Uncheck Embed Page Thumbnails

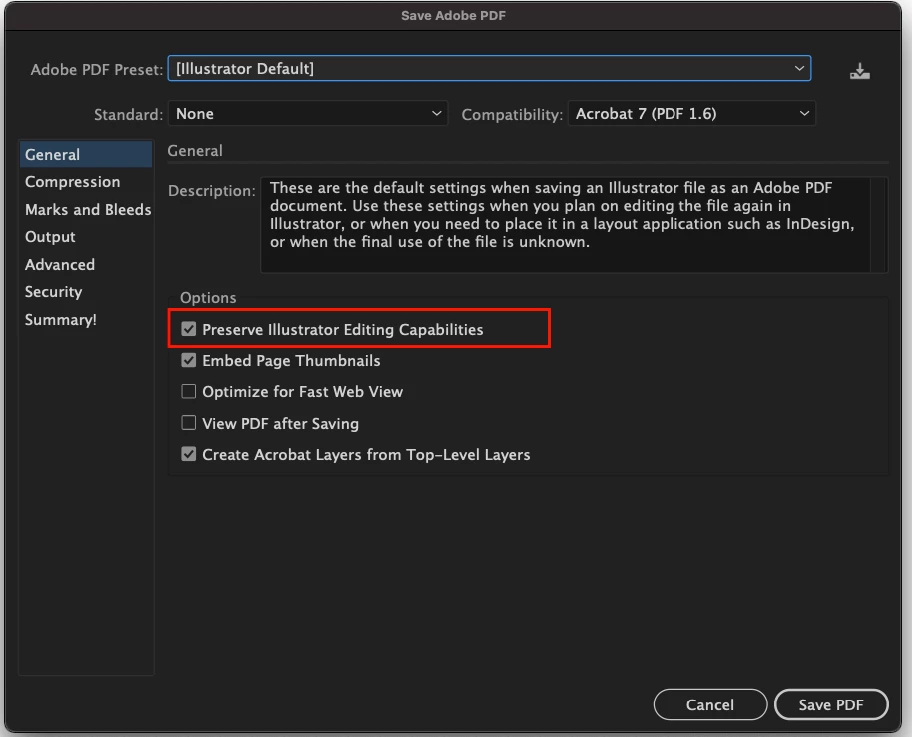188,361
